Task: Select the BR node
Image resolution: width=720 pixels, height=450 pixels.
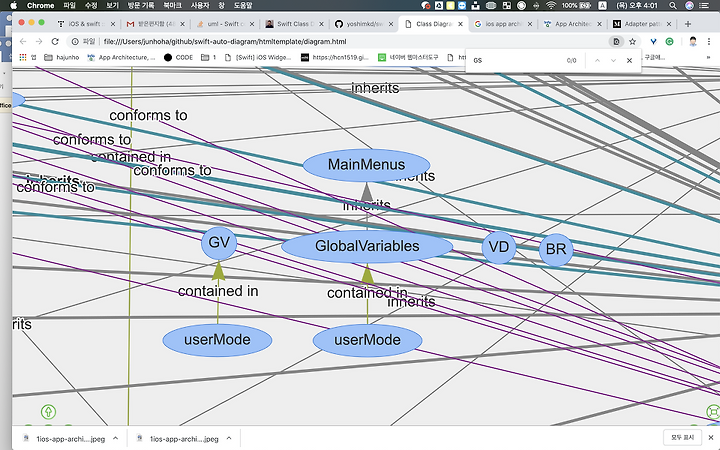Action: [x=556, y=249]
